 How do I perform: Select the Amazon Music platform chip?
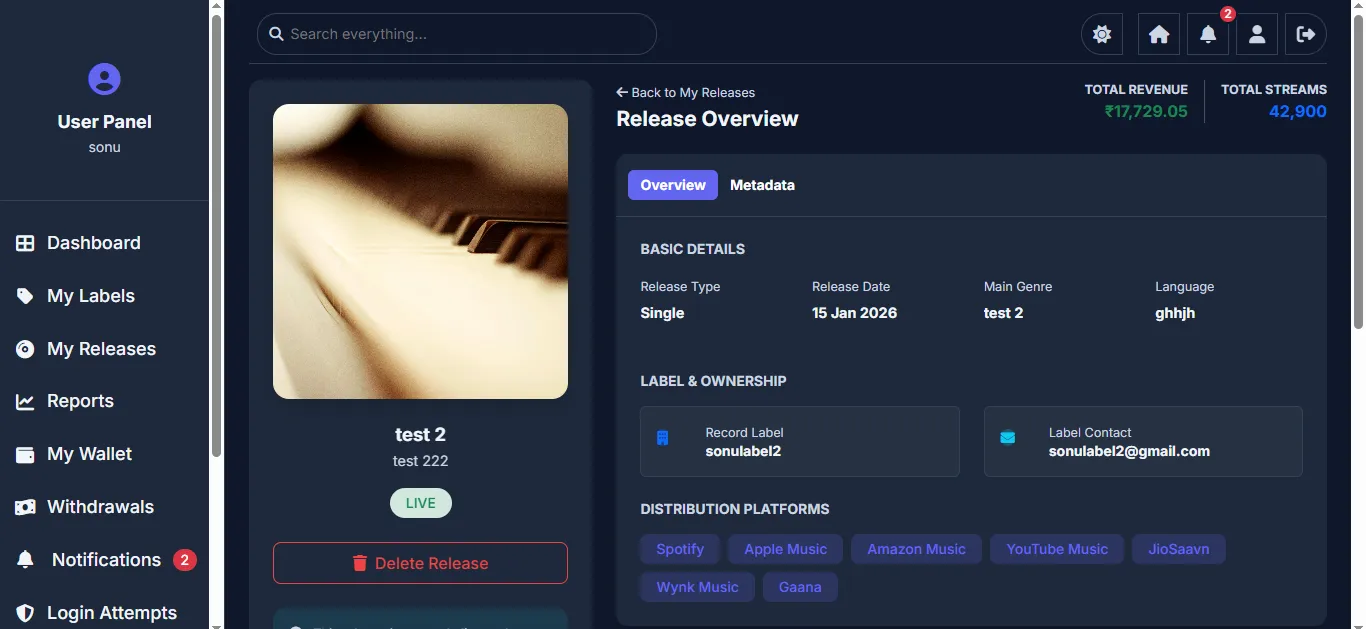[916, 549]
